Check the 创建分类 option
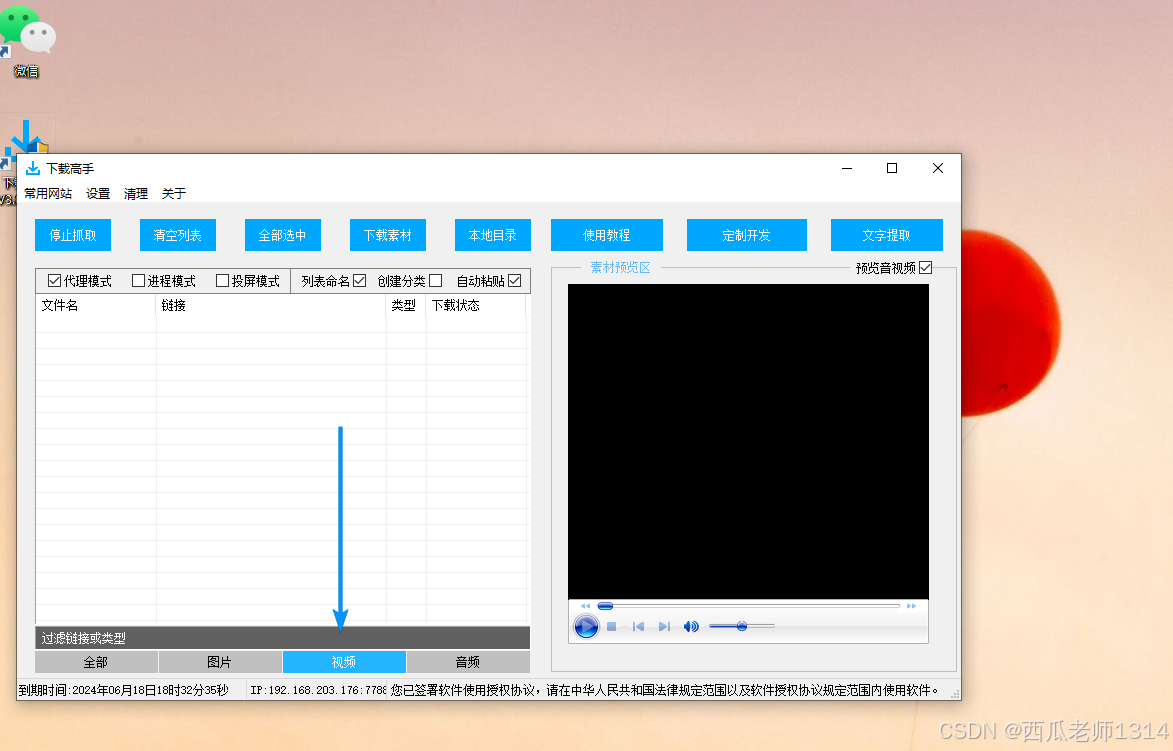The height and width of the screenshot is (751, 1173). 437,281
